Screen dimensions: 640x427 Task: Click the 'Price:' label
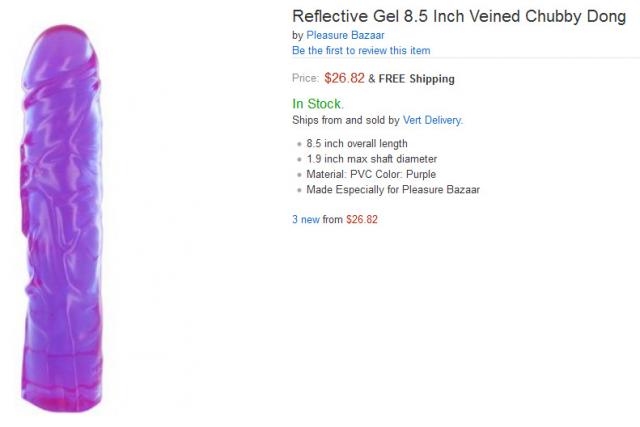(x=305, y=79)
